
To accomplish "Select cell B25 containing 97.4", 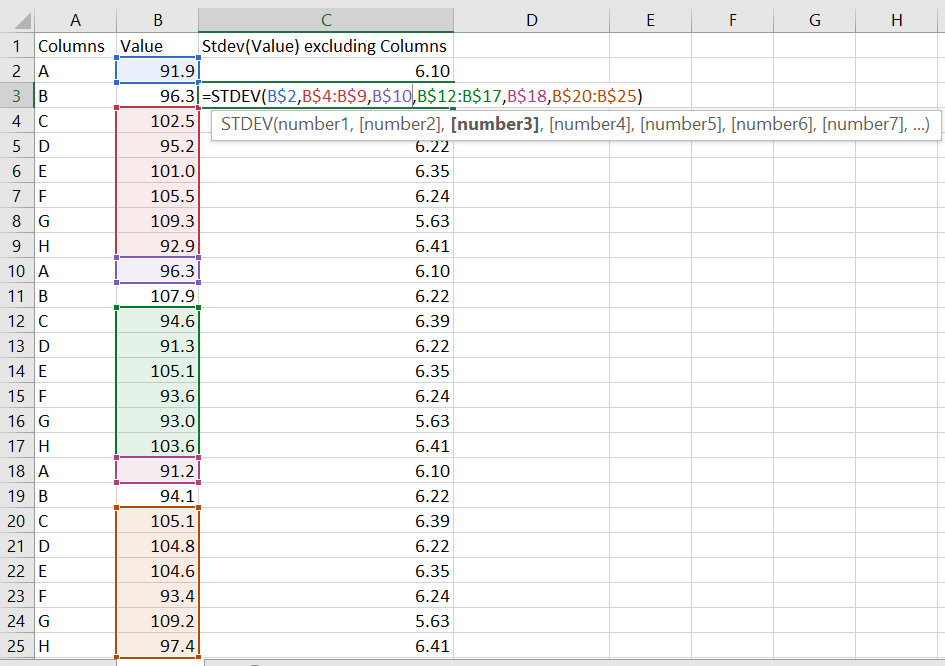I will (158, 646).
